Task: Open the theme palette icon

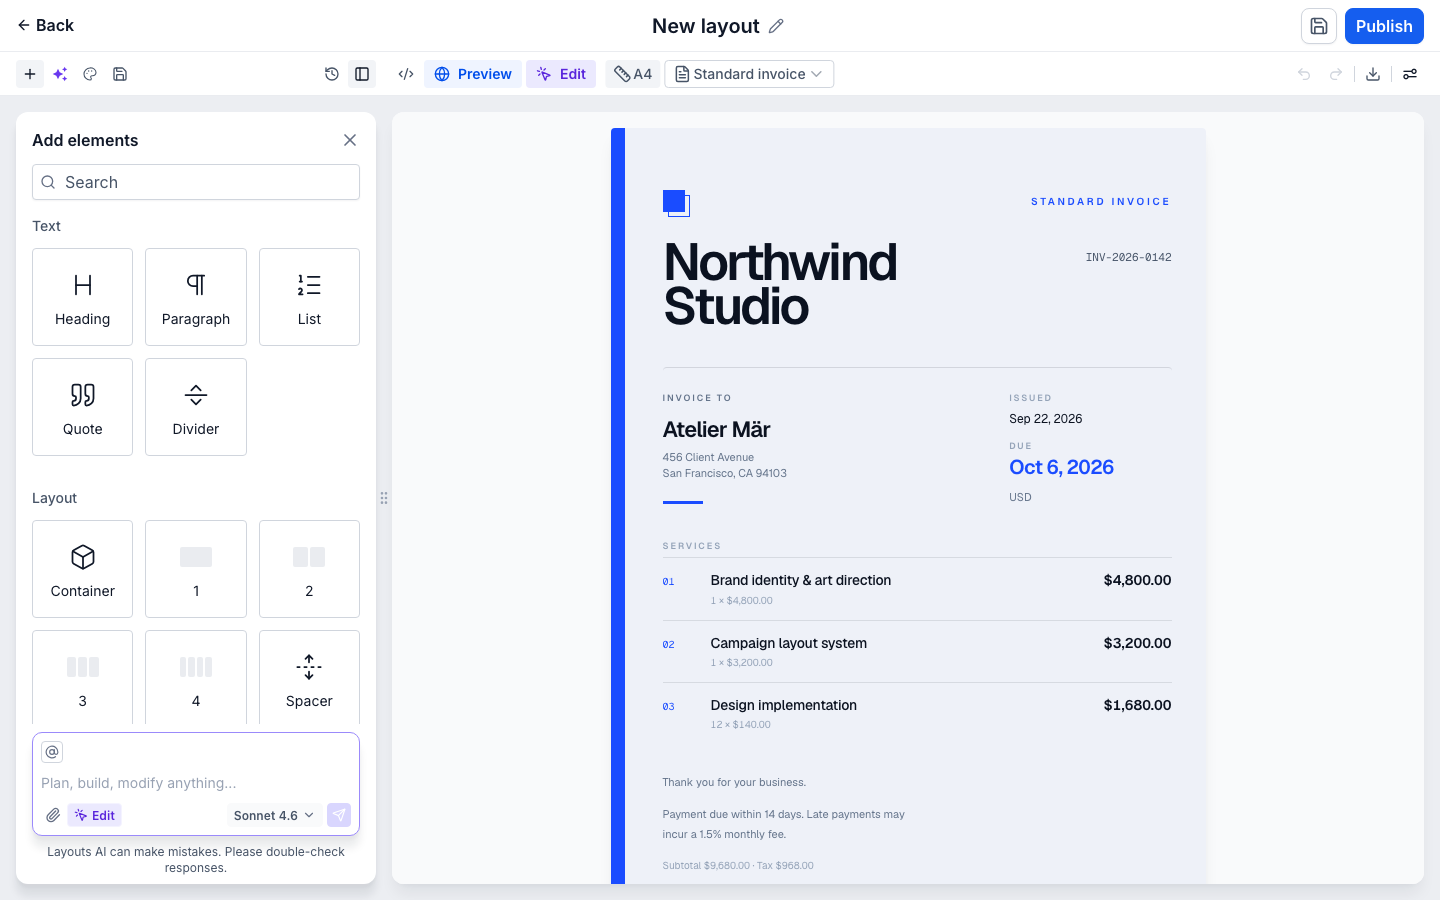Action: pyautogui.click(x=90, y=74)
